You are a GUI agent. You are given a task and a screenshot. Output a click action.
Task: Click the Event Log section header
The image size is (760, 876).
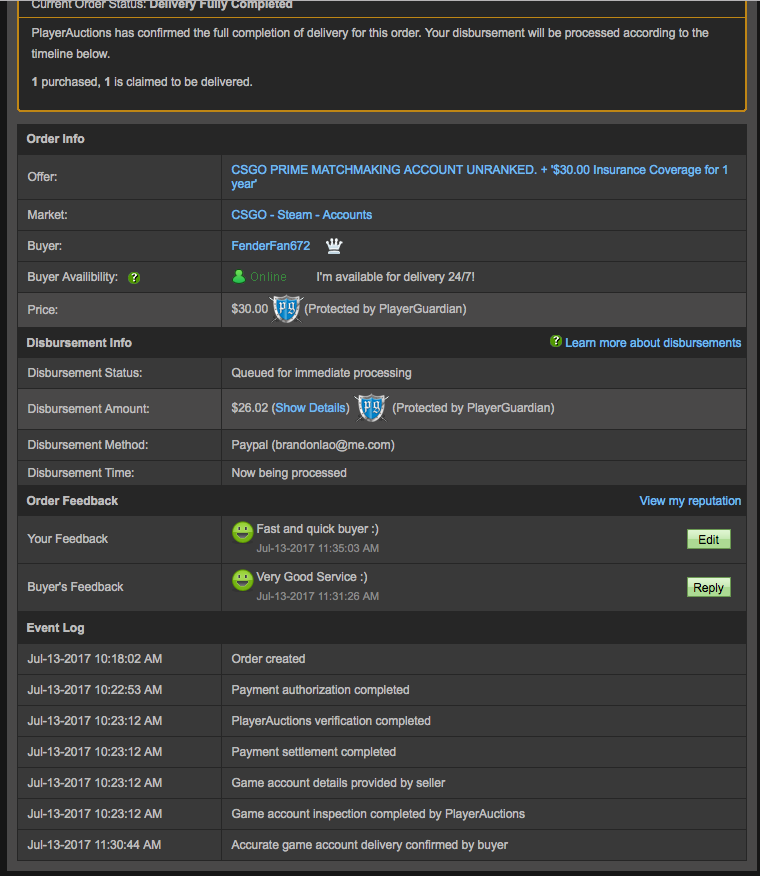pos(55,628)
